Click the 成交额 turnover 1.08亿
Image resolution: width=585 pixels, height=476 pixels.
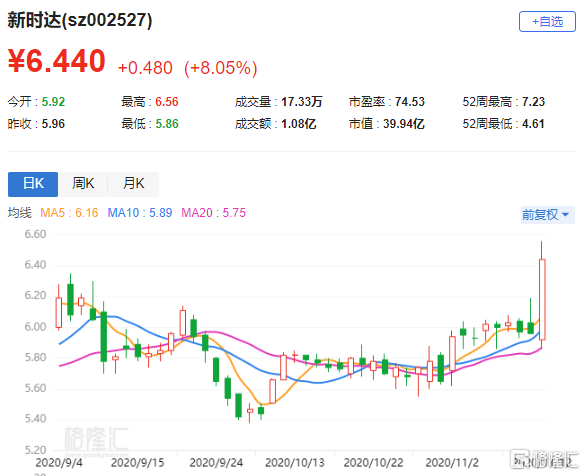tap(298, 123)
